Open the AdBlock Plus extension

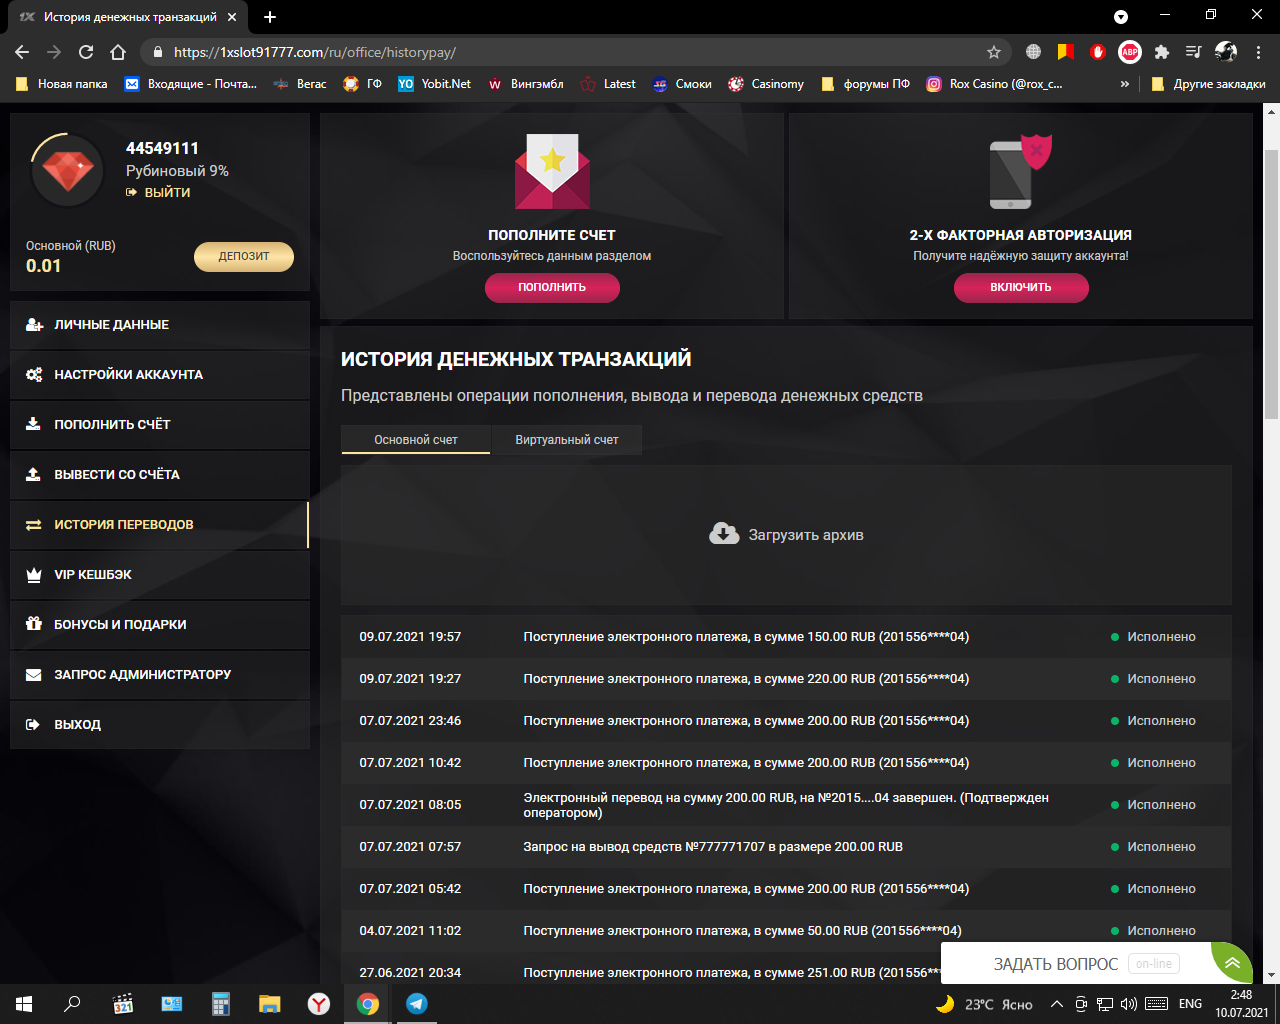pos(1130,52)
